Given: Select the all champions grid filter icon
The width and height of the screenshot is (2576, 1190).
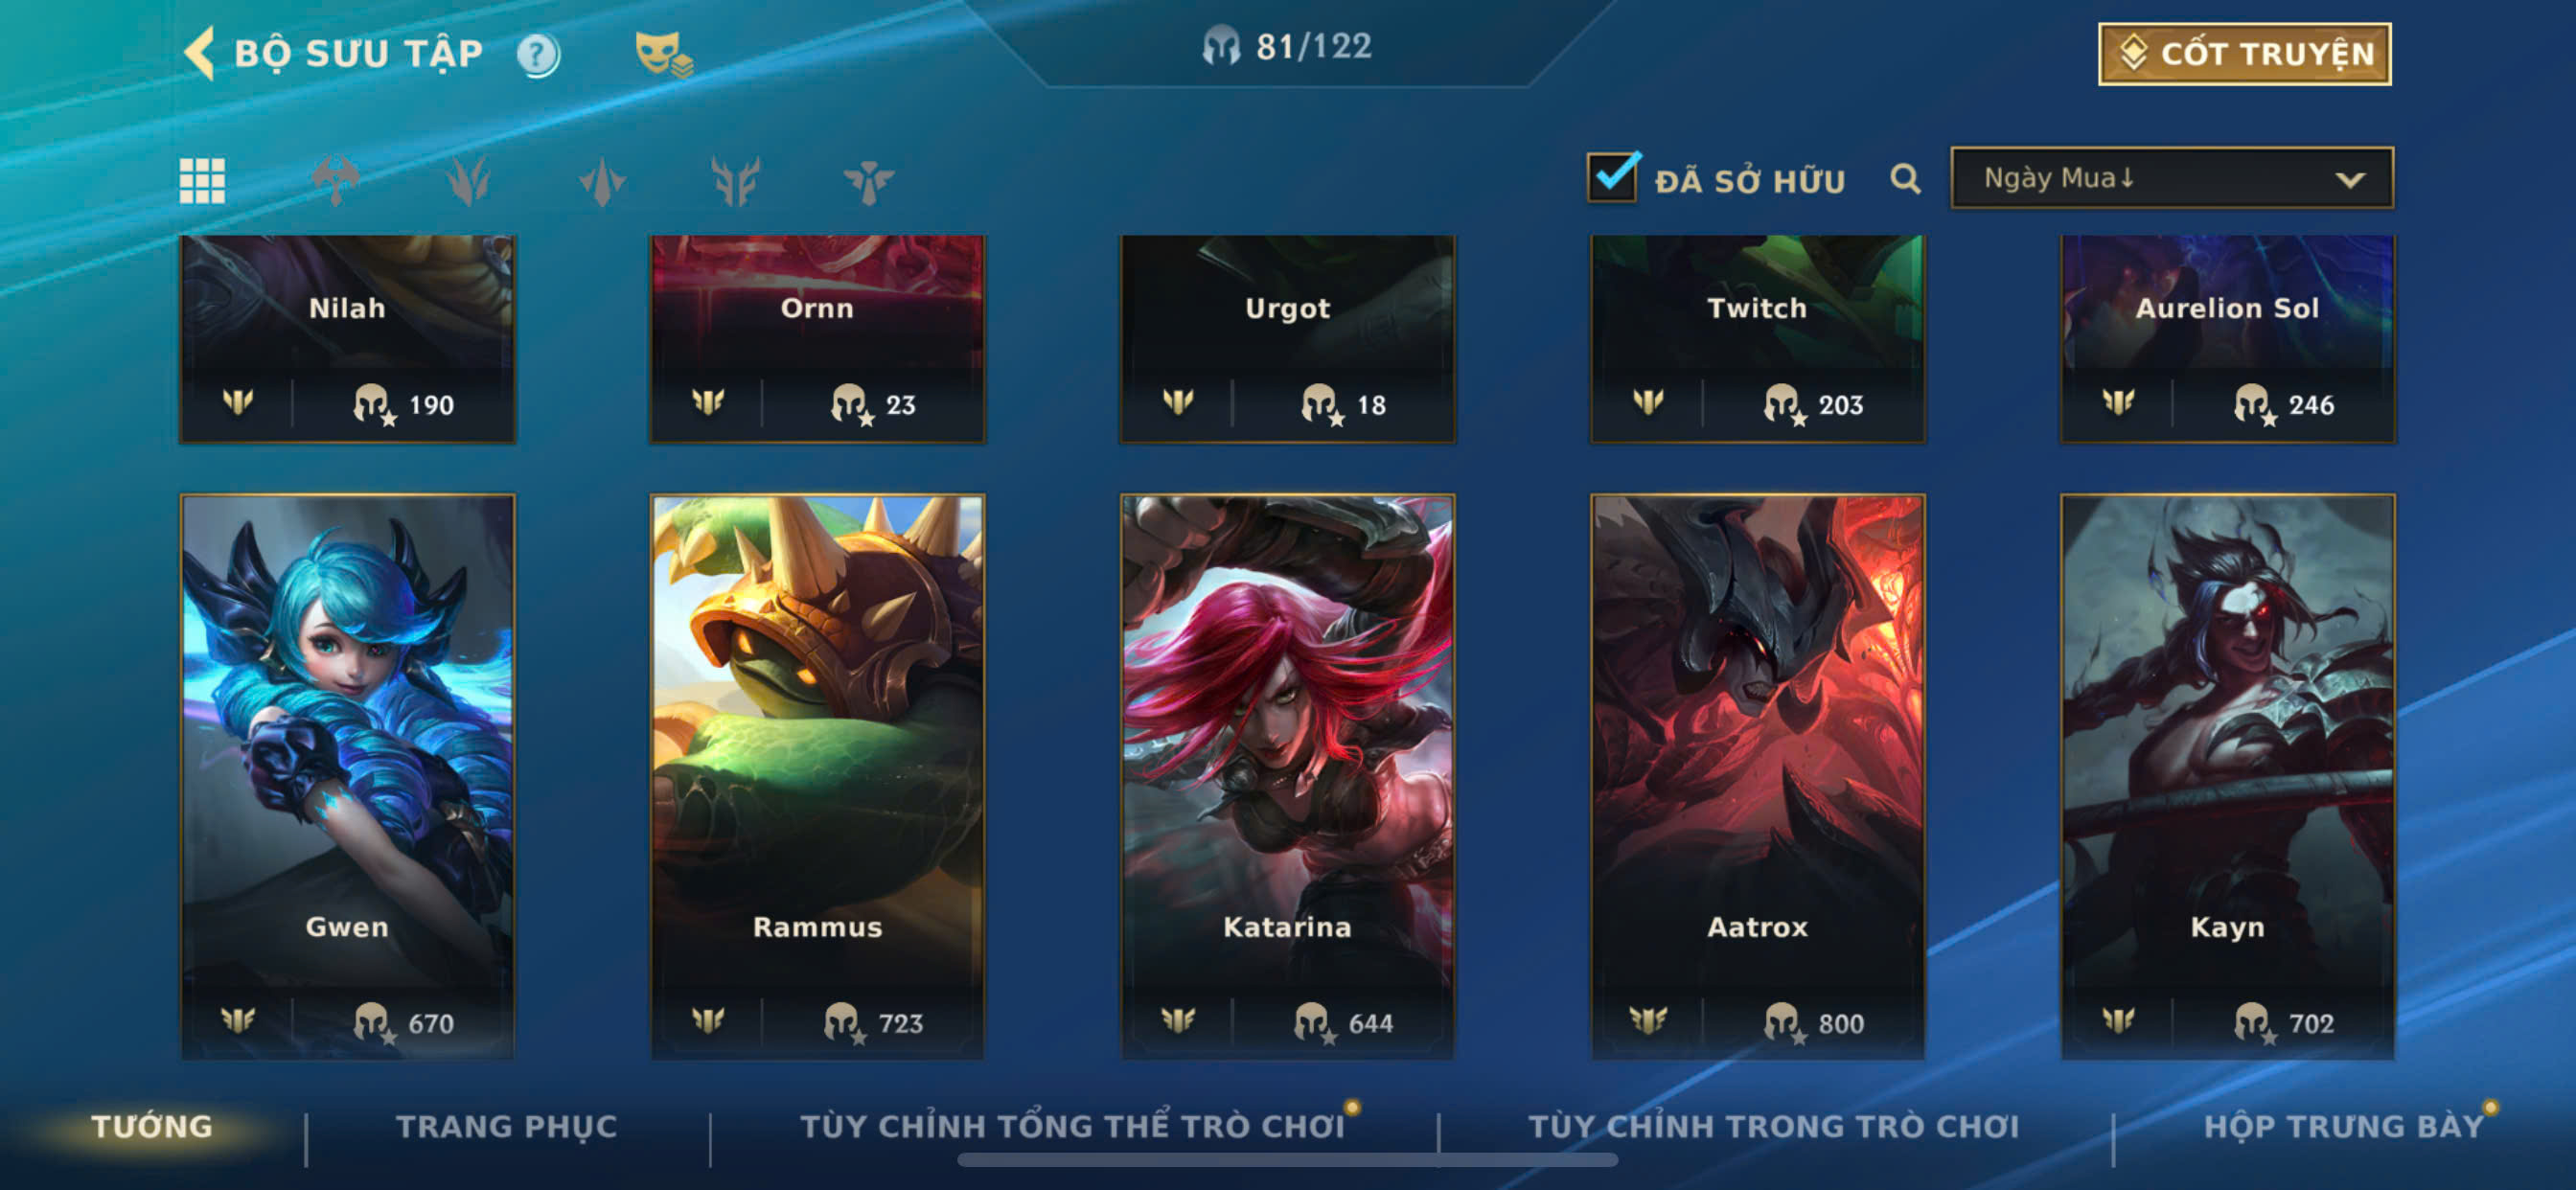Looking at the screenshot, I should [202, 181].
